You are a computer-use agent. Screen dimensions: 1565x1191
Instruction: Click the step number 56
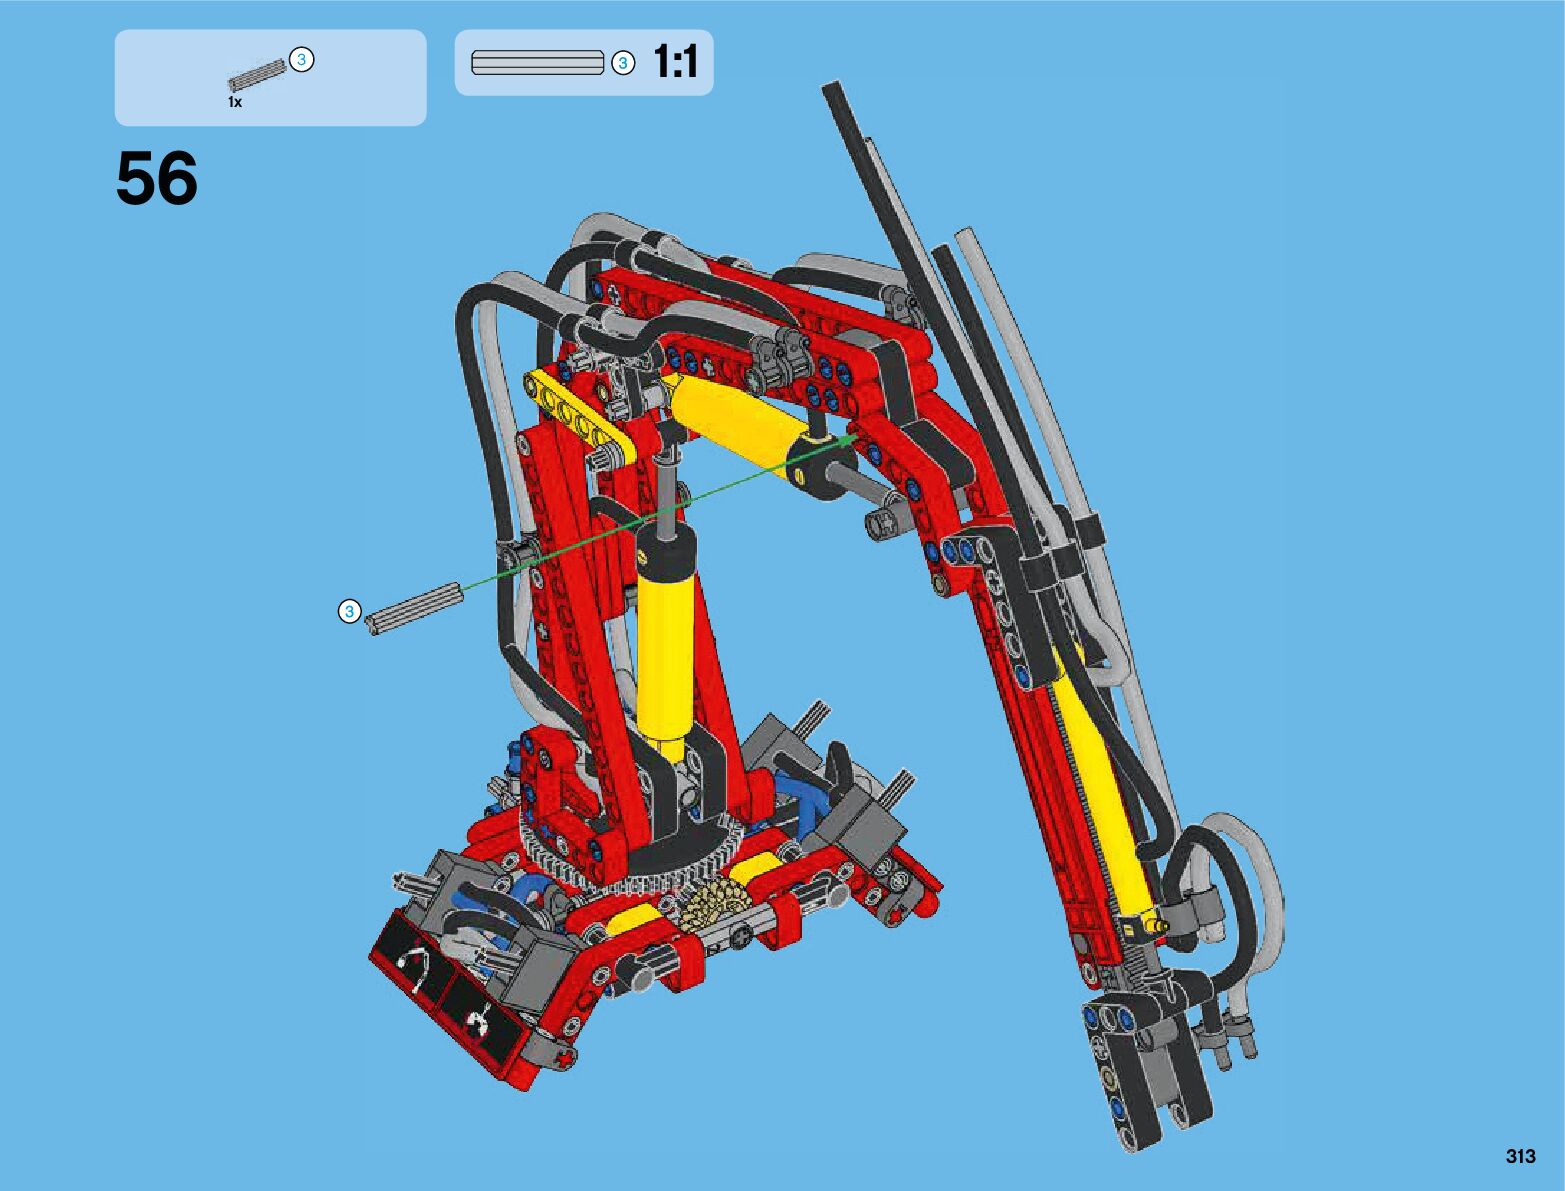tap(157, 180)
